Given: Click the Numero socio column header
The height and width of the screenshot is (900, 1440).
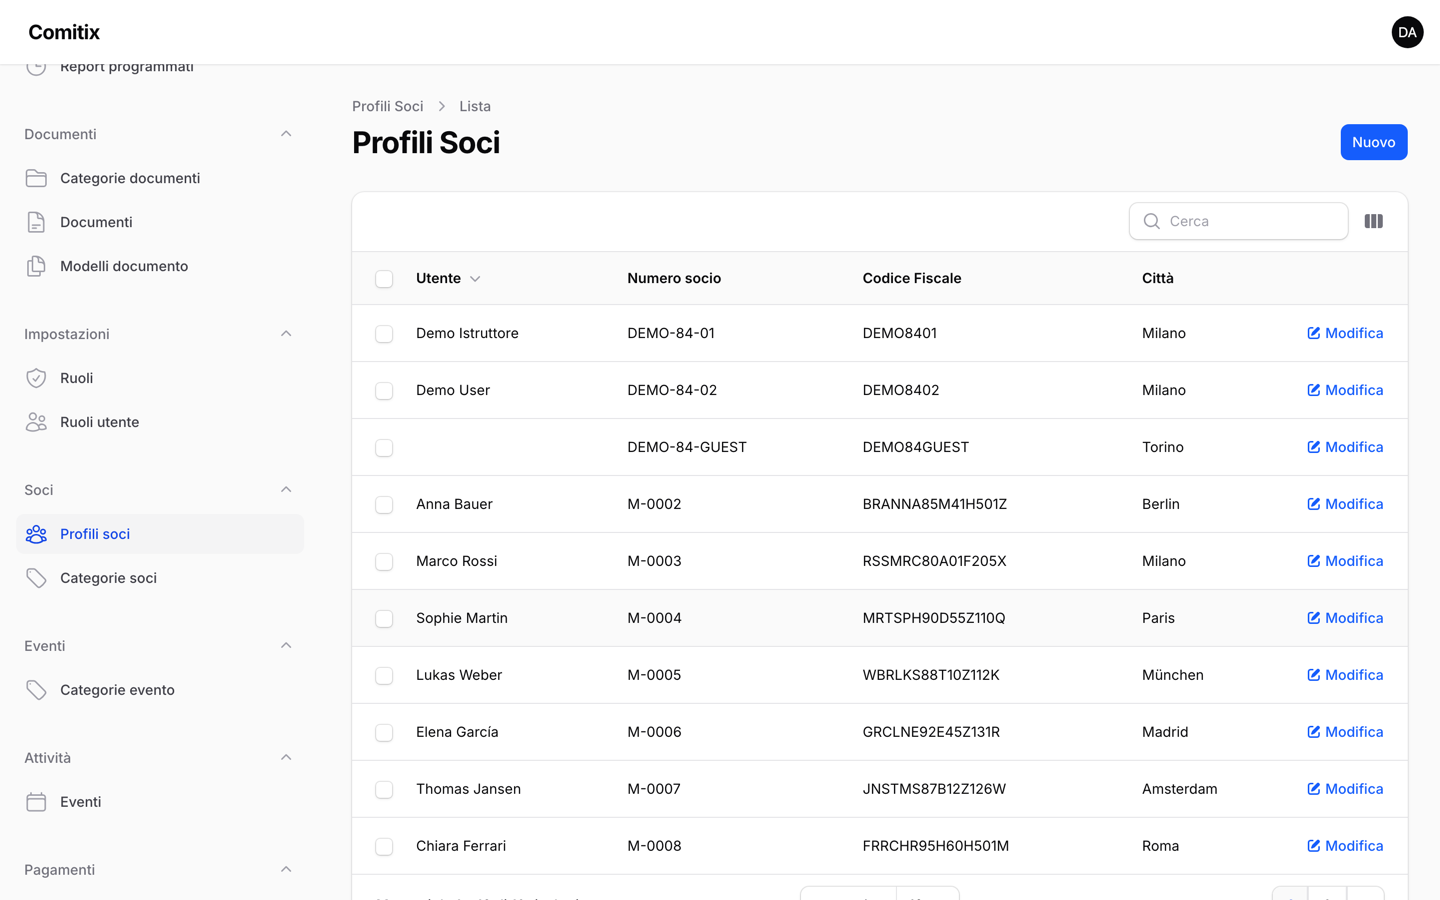Looking at the screenshot, I should [674, 278].
